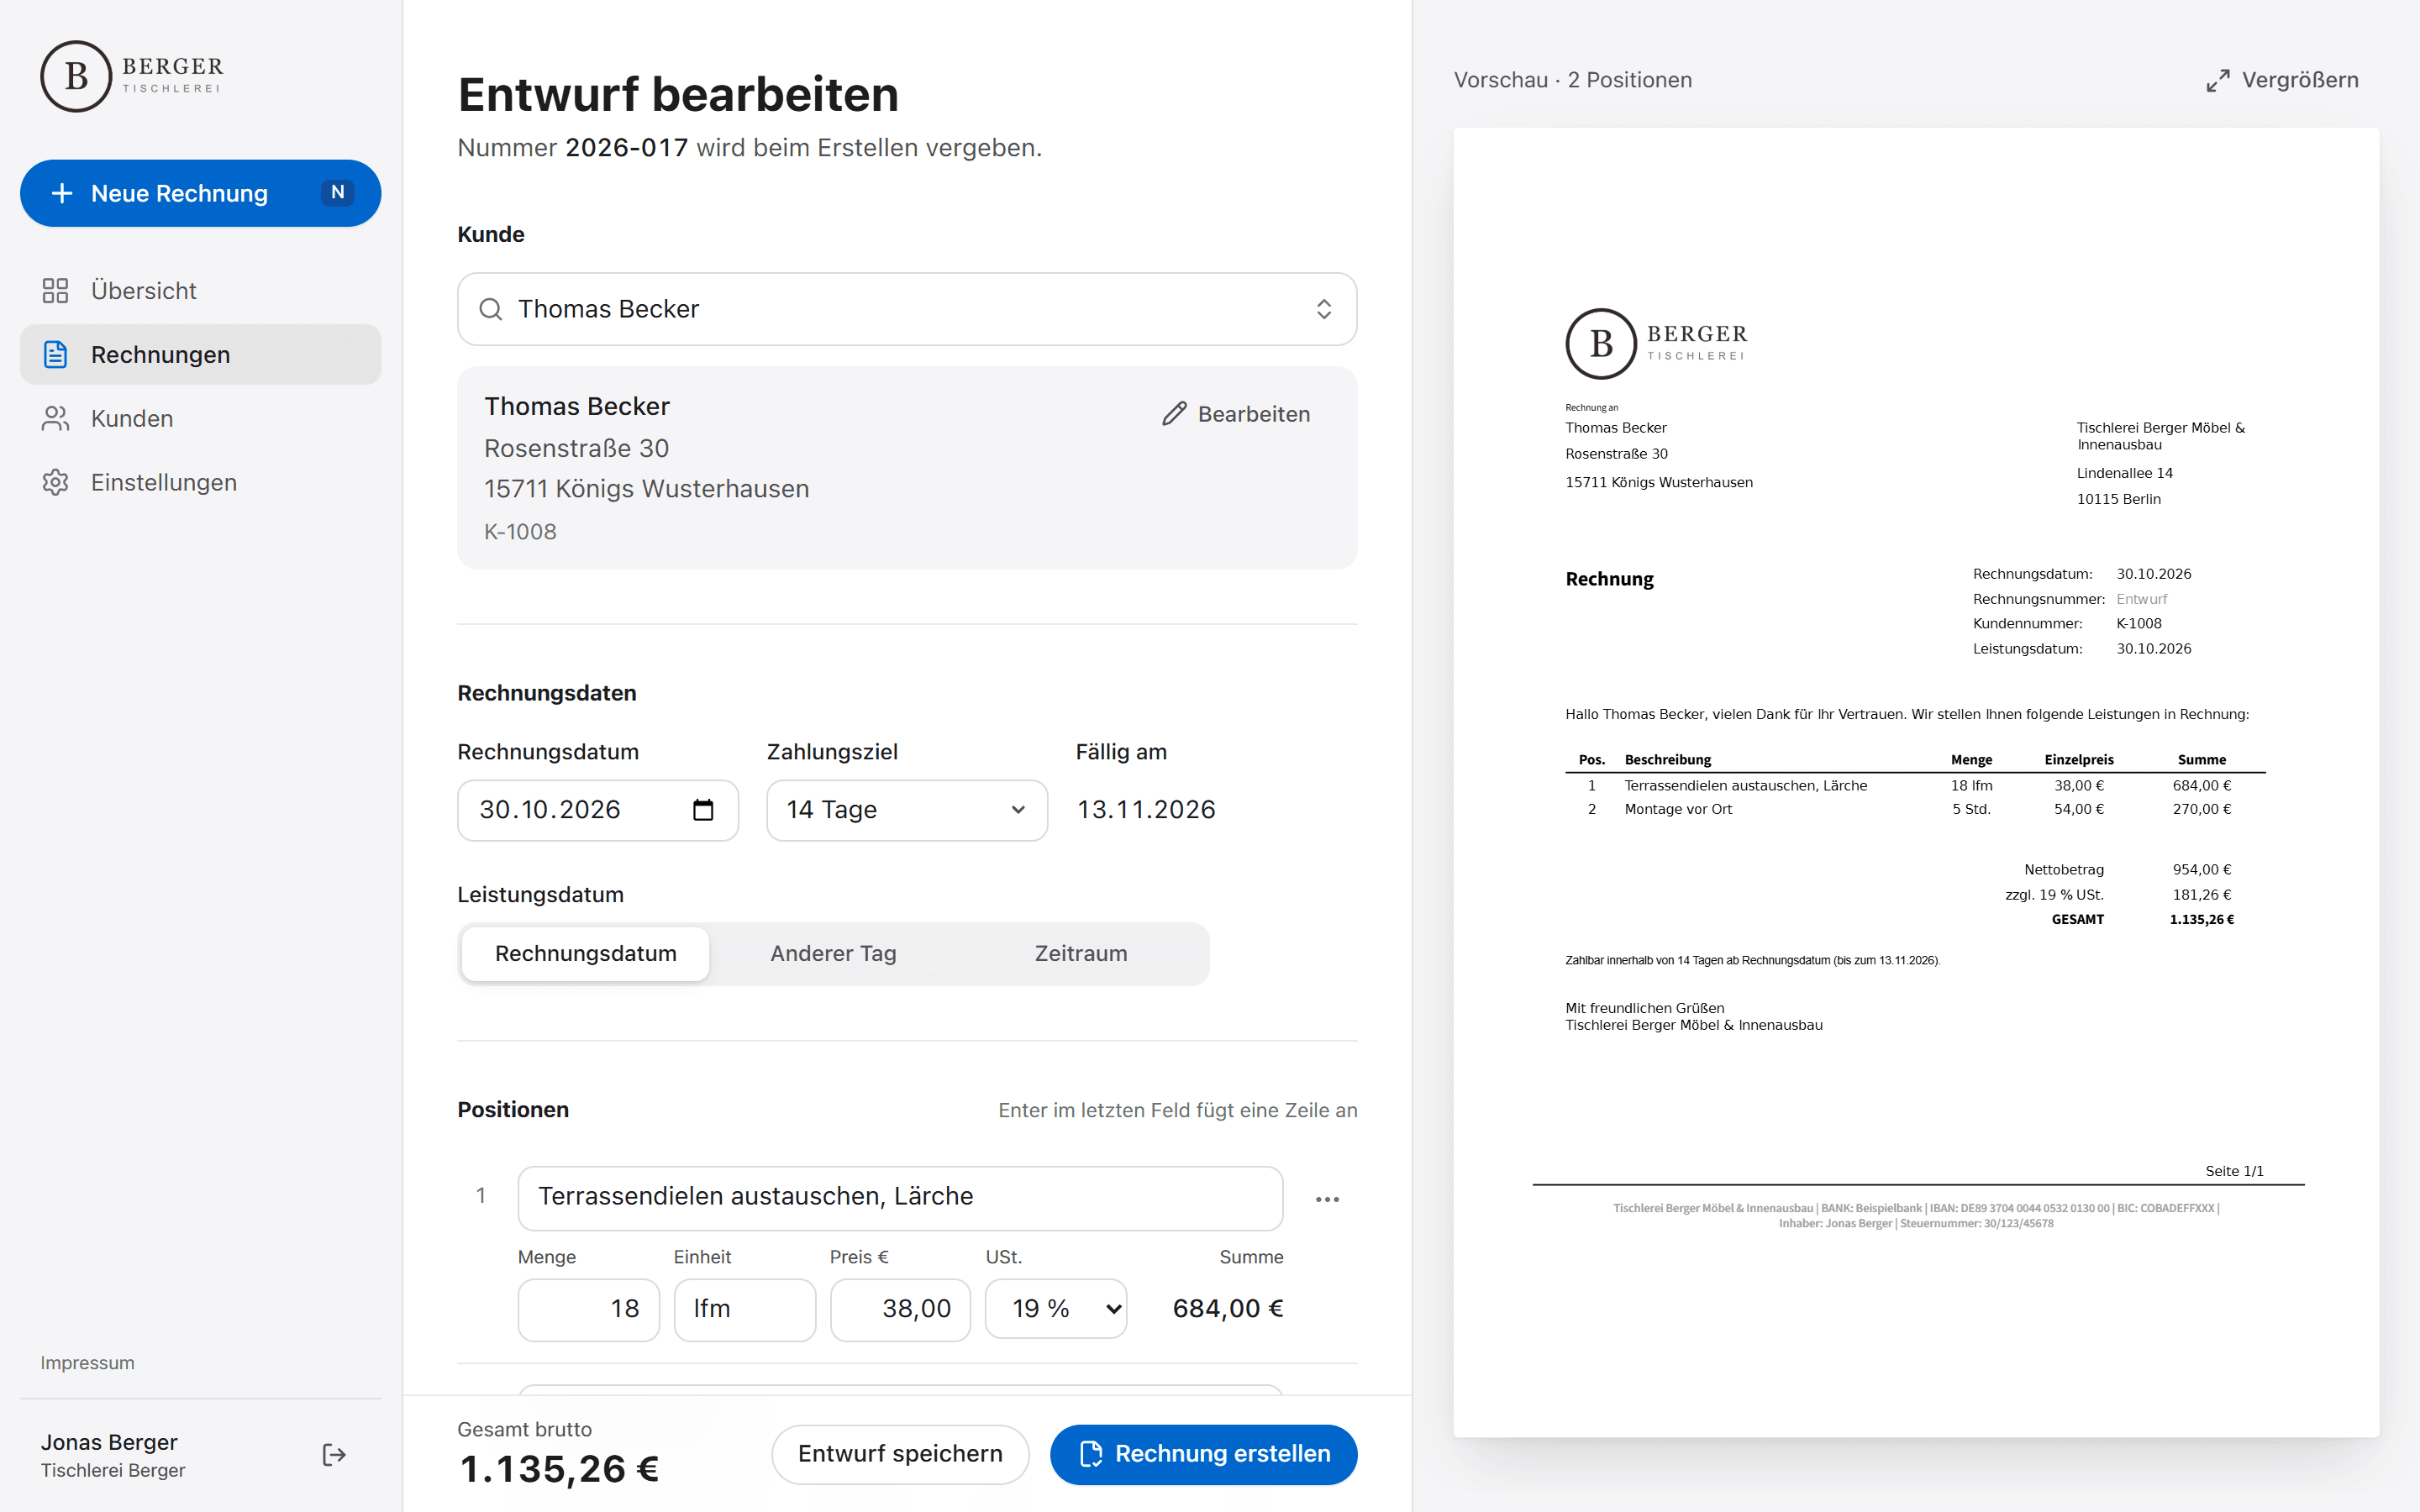
Task: Click the document icon on Rechnung erstellen
Action: click(1091, 1454)
